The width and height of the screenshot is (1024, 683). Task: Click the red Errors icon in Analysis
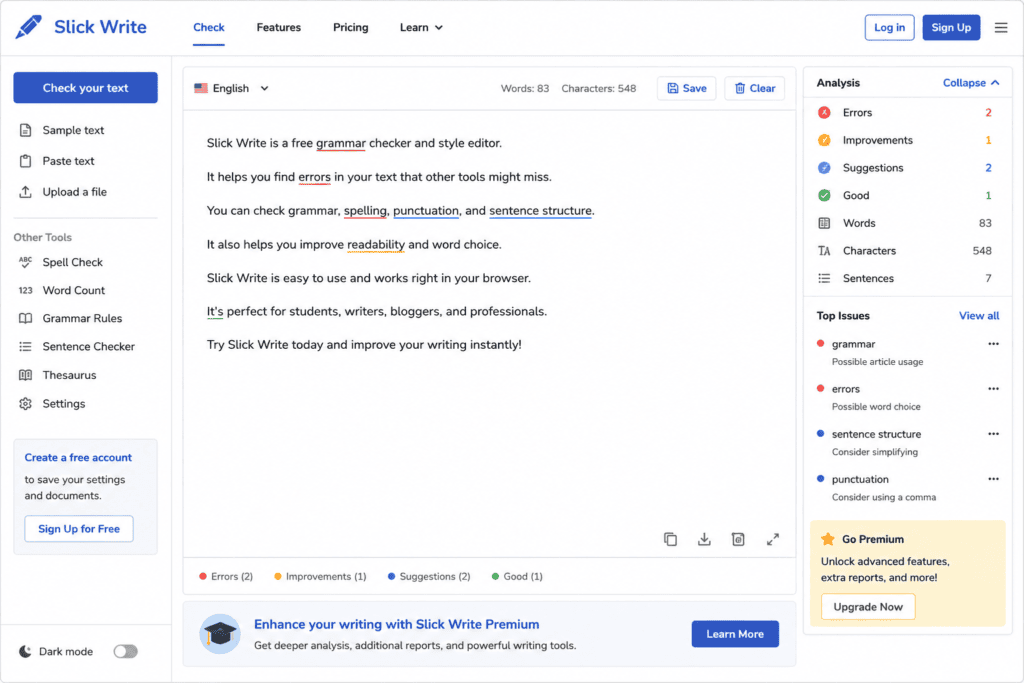click(824, 112)
